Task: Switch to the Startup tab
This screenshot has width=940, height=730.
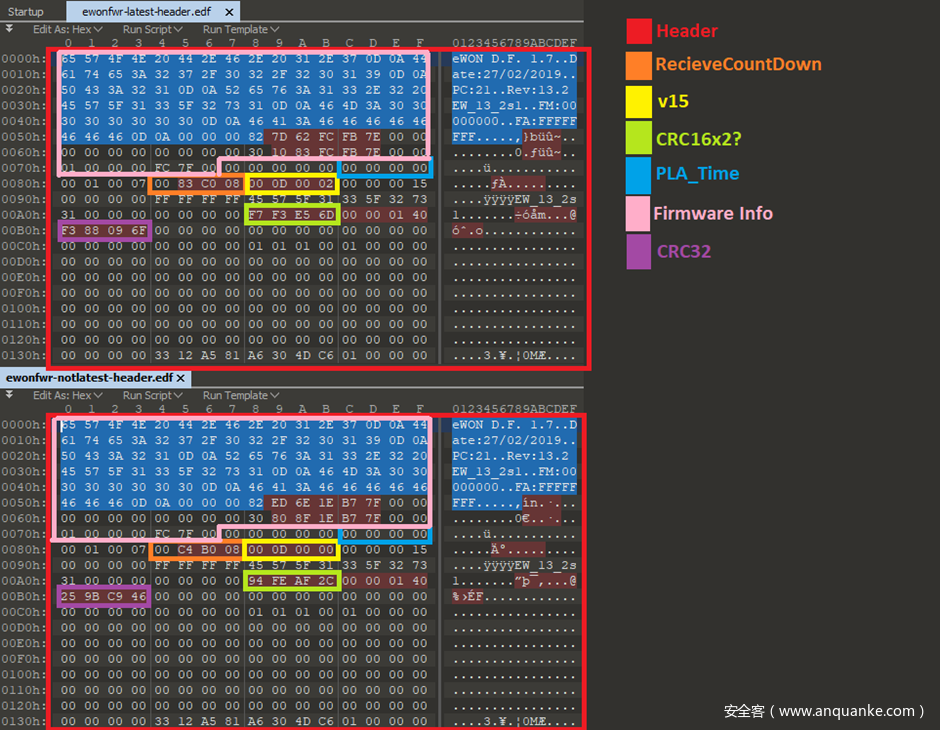Action: [x=25, y=12]
